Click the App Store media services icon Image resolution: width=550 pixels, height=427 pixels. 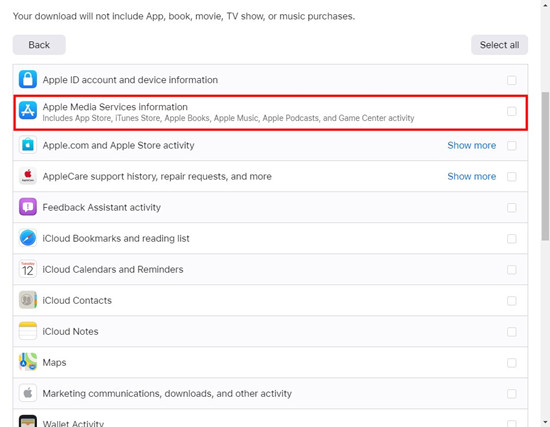[x=28, y=111]
